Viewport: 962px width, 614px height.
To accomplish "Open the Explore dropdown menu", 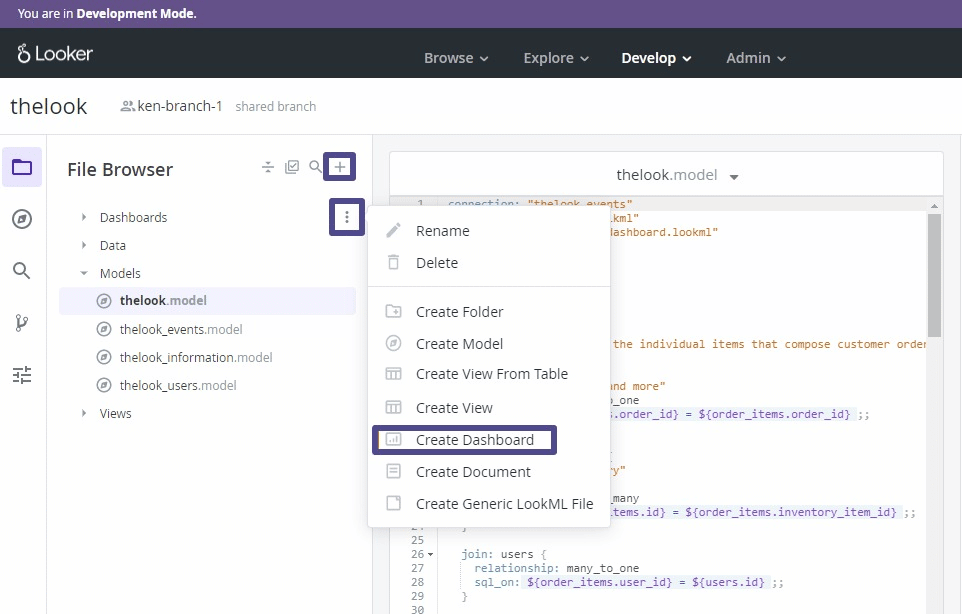I will pyautogui.click(x=556, y=58).
